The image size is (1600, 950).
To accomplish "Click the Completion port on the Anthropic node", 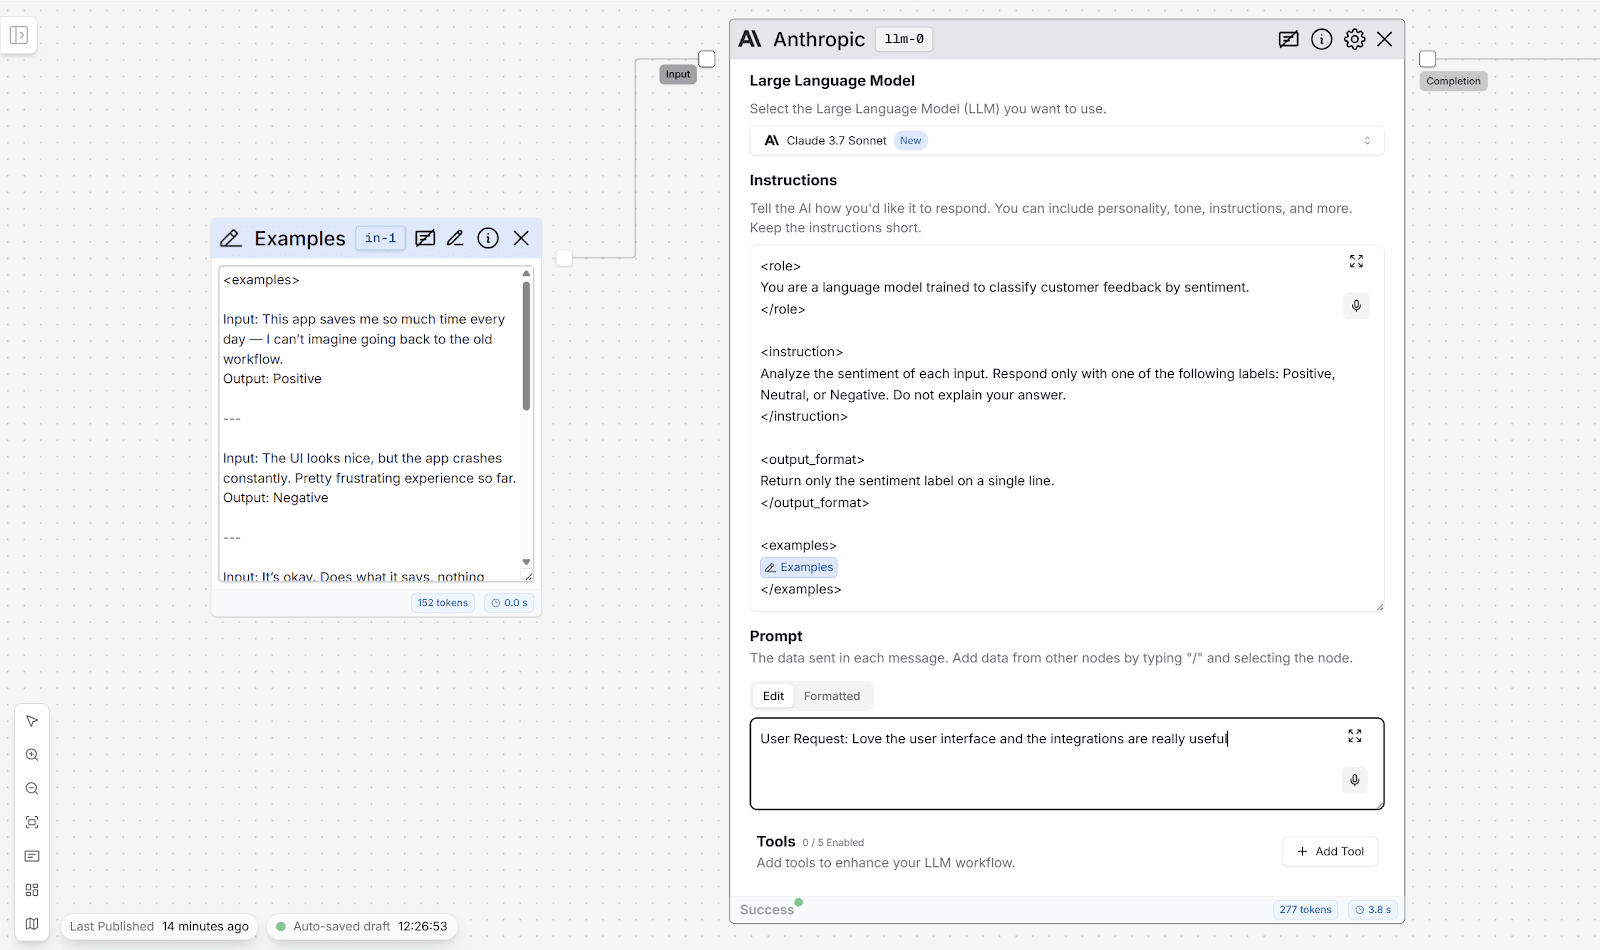I will tap(1428, 59).
